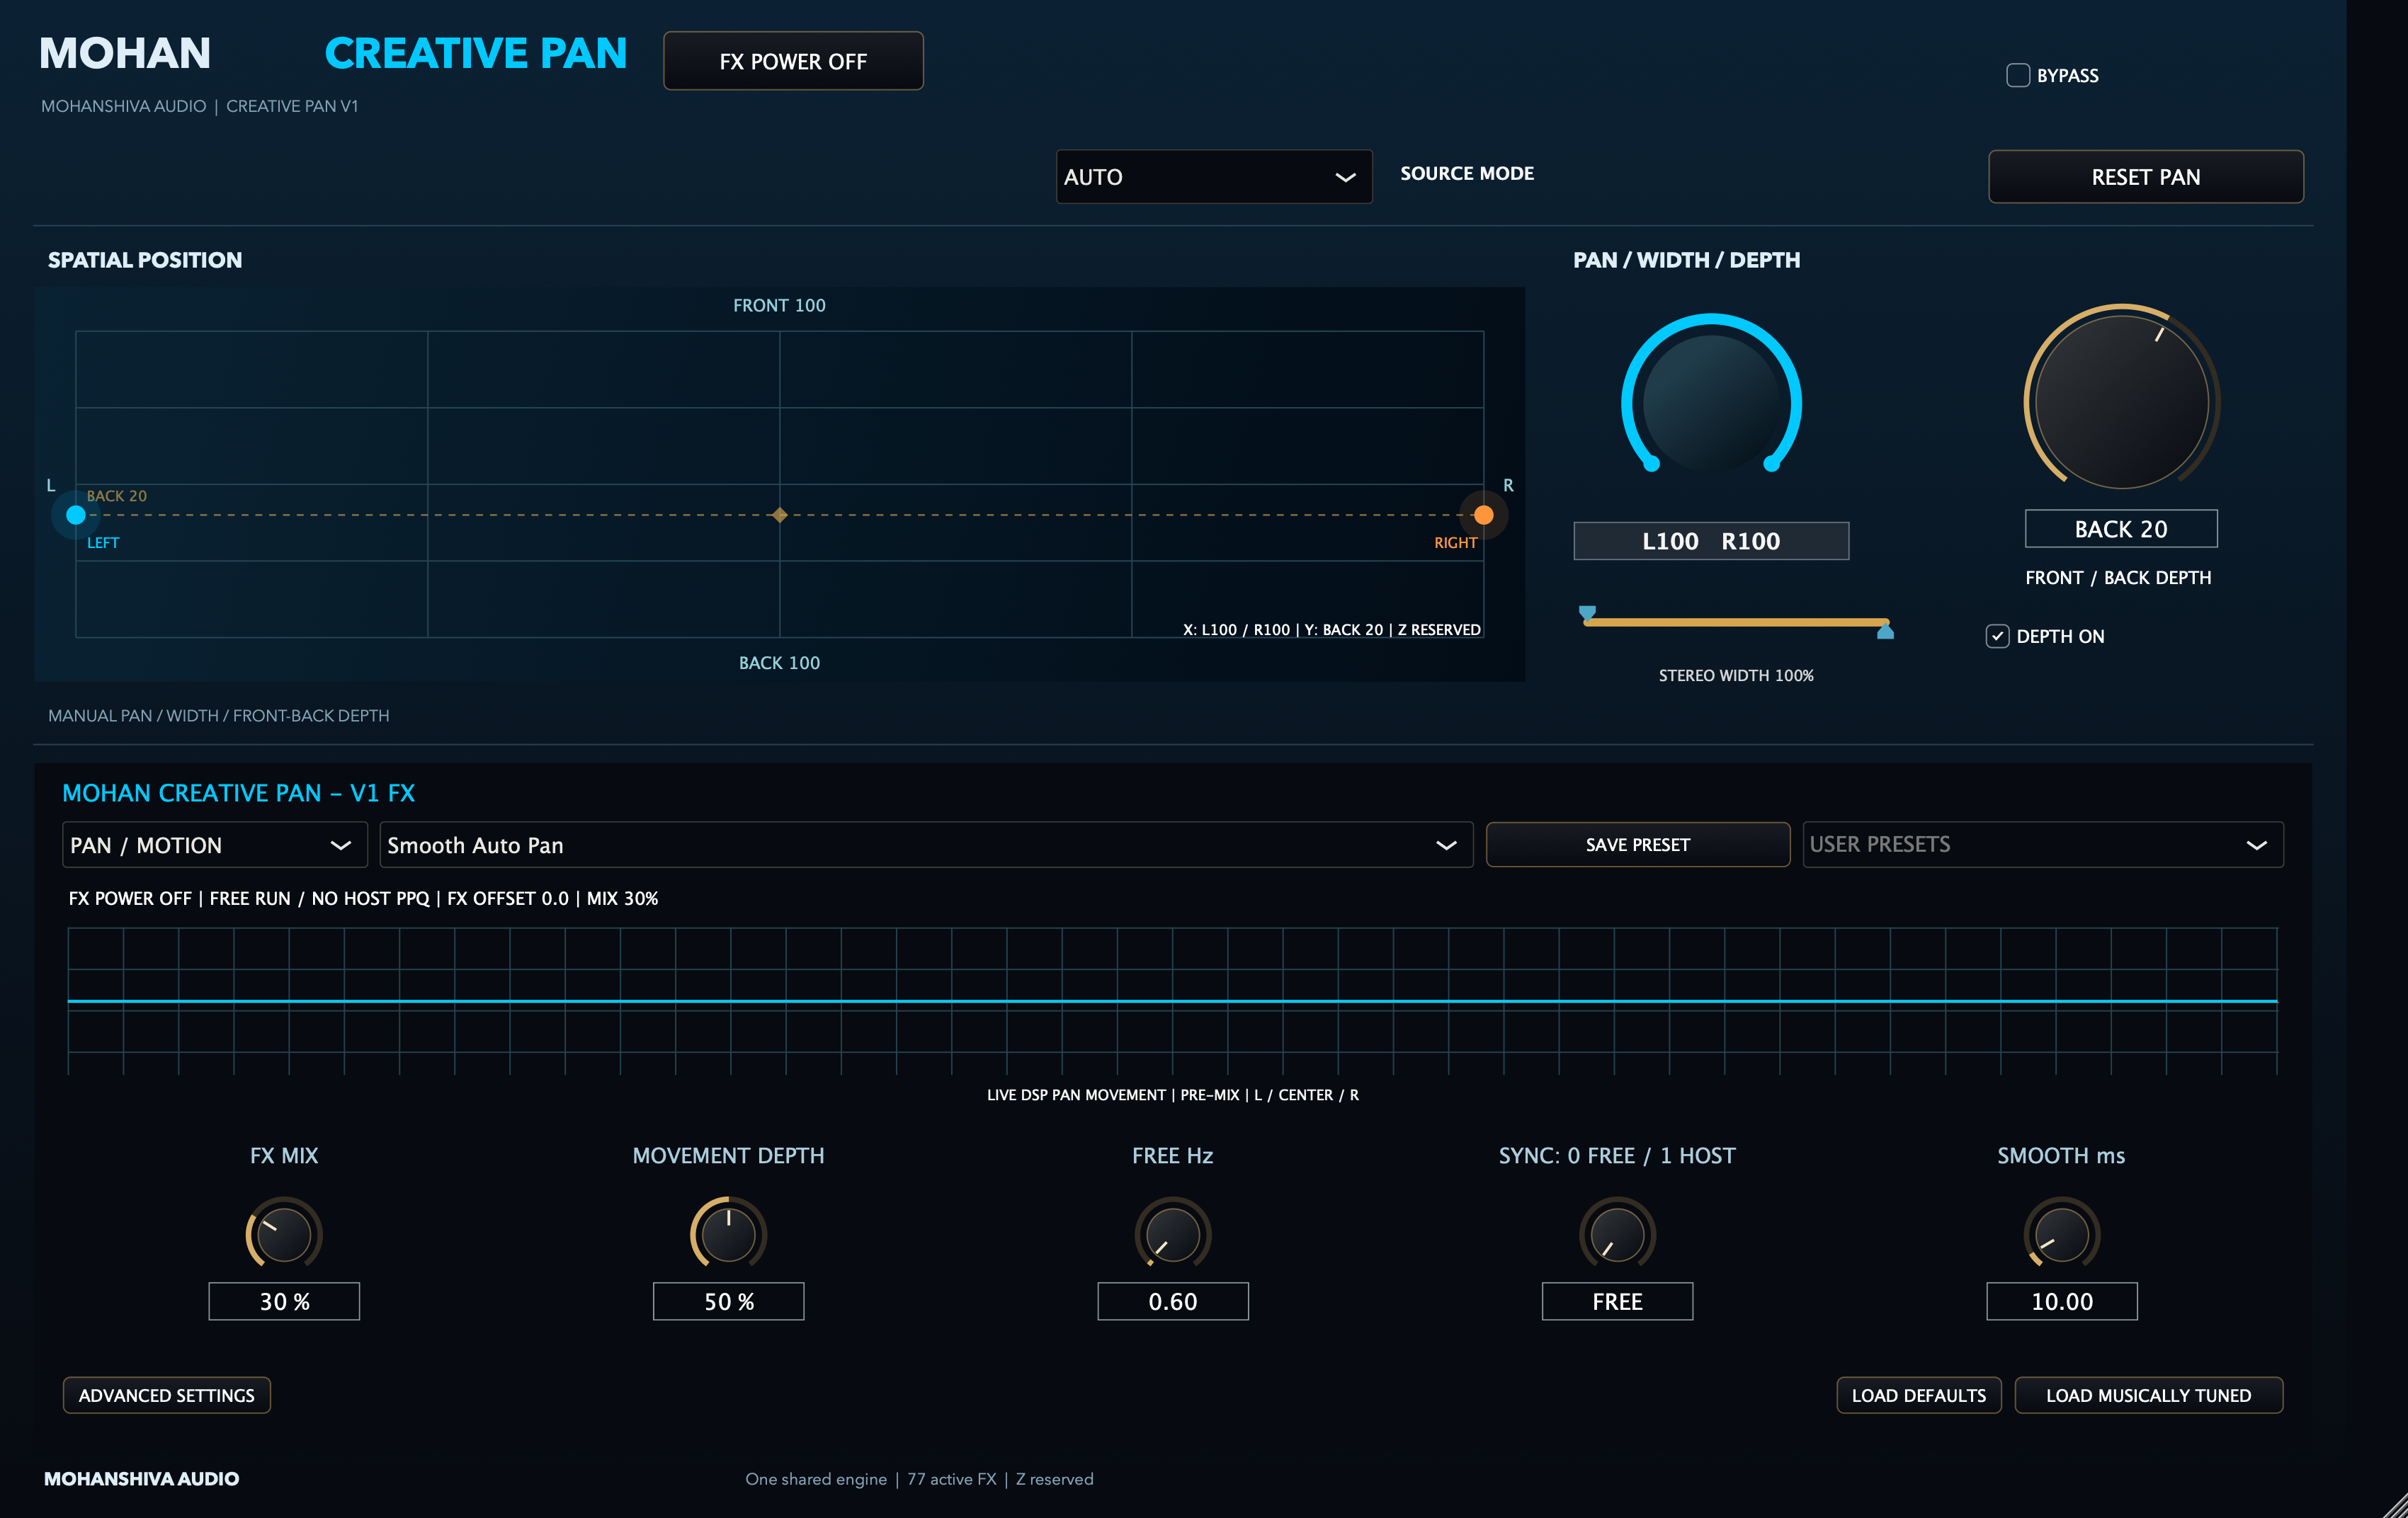
Task: Click the 0.60 free Hz value field
Action: pyautogui.click(x=1173, y=1301)
